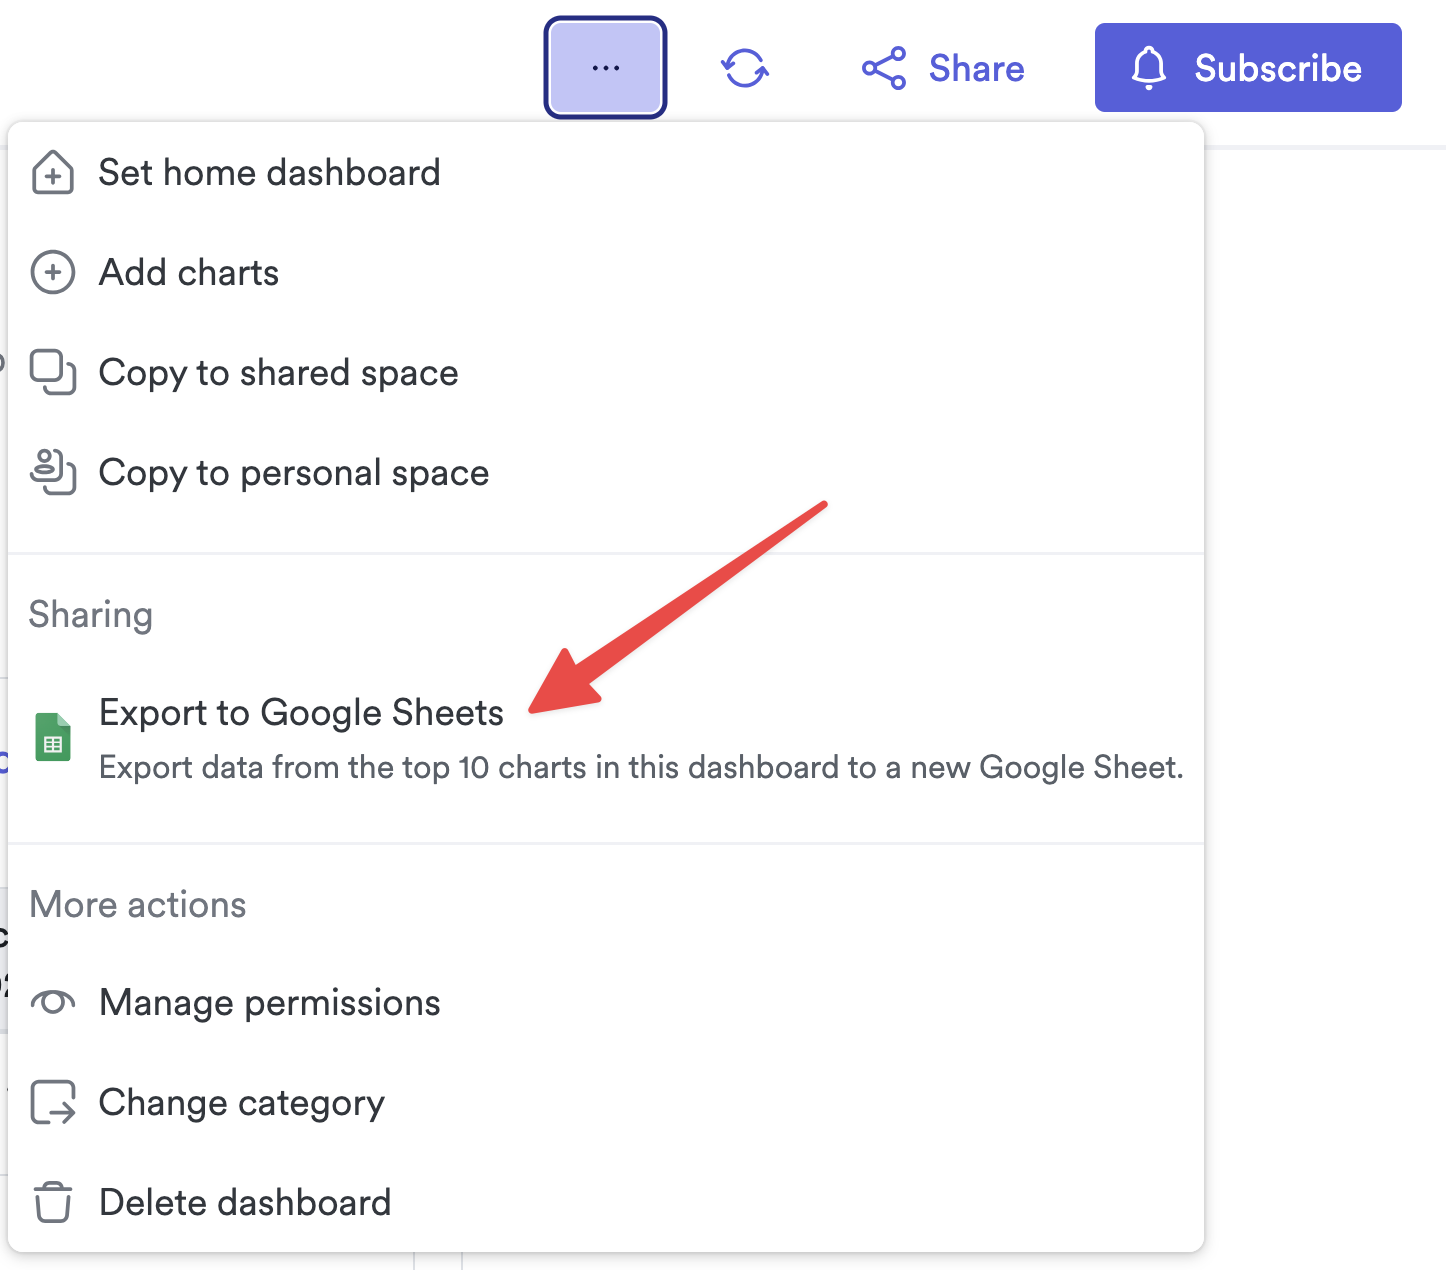Click the arrow icon beside Change category

[x=53, y=1103]
